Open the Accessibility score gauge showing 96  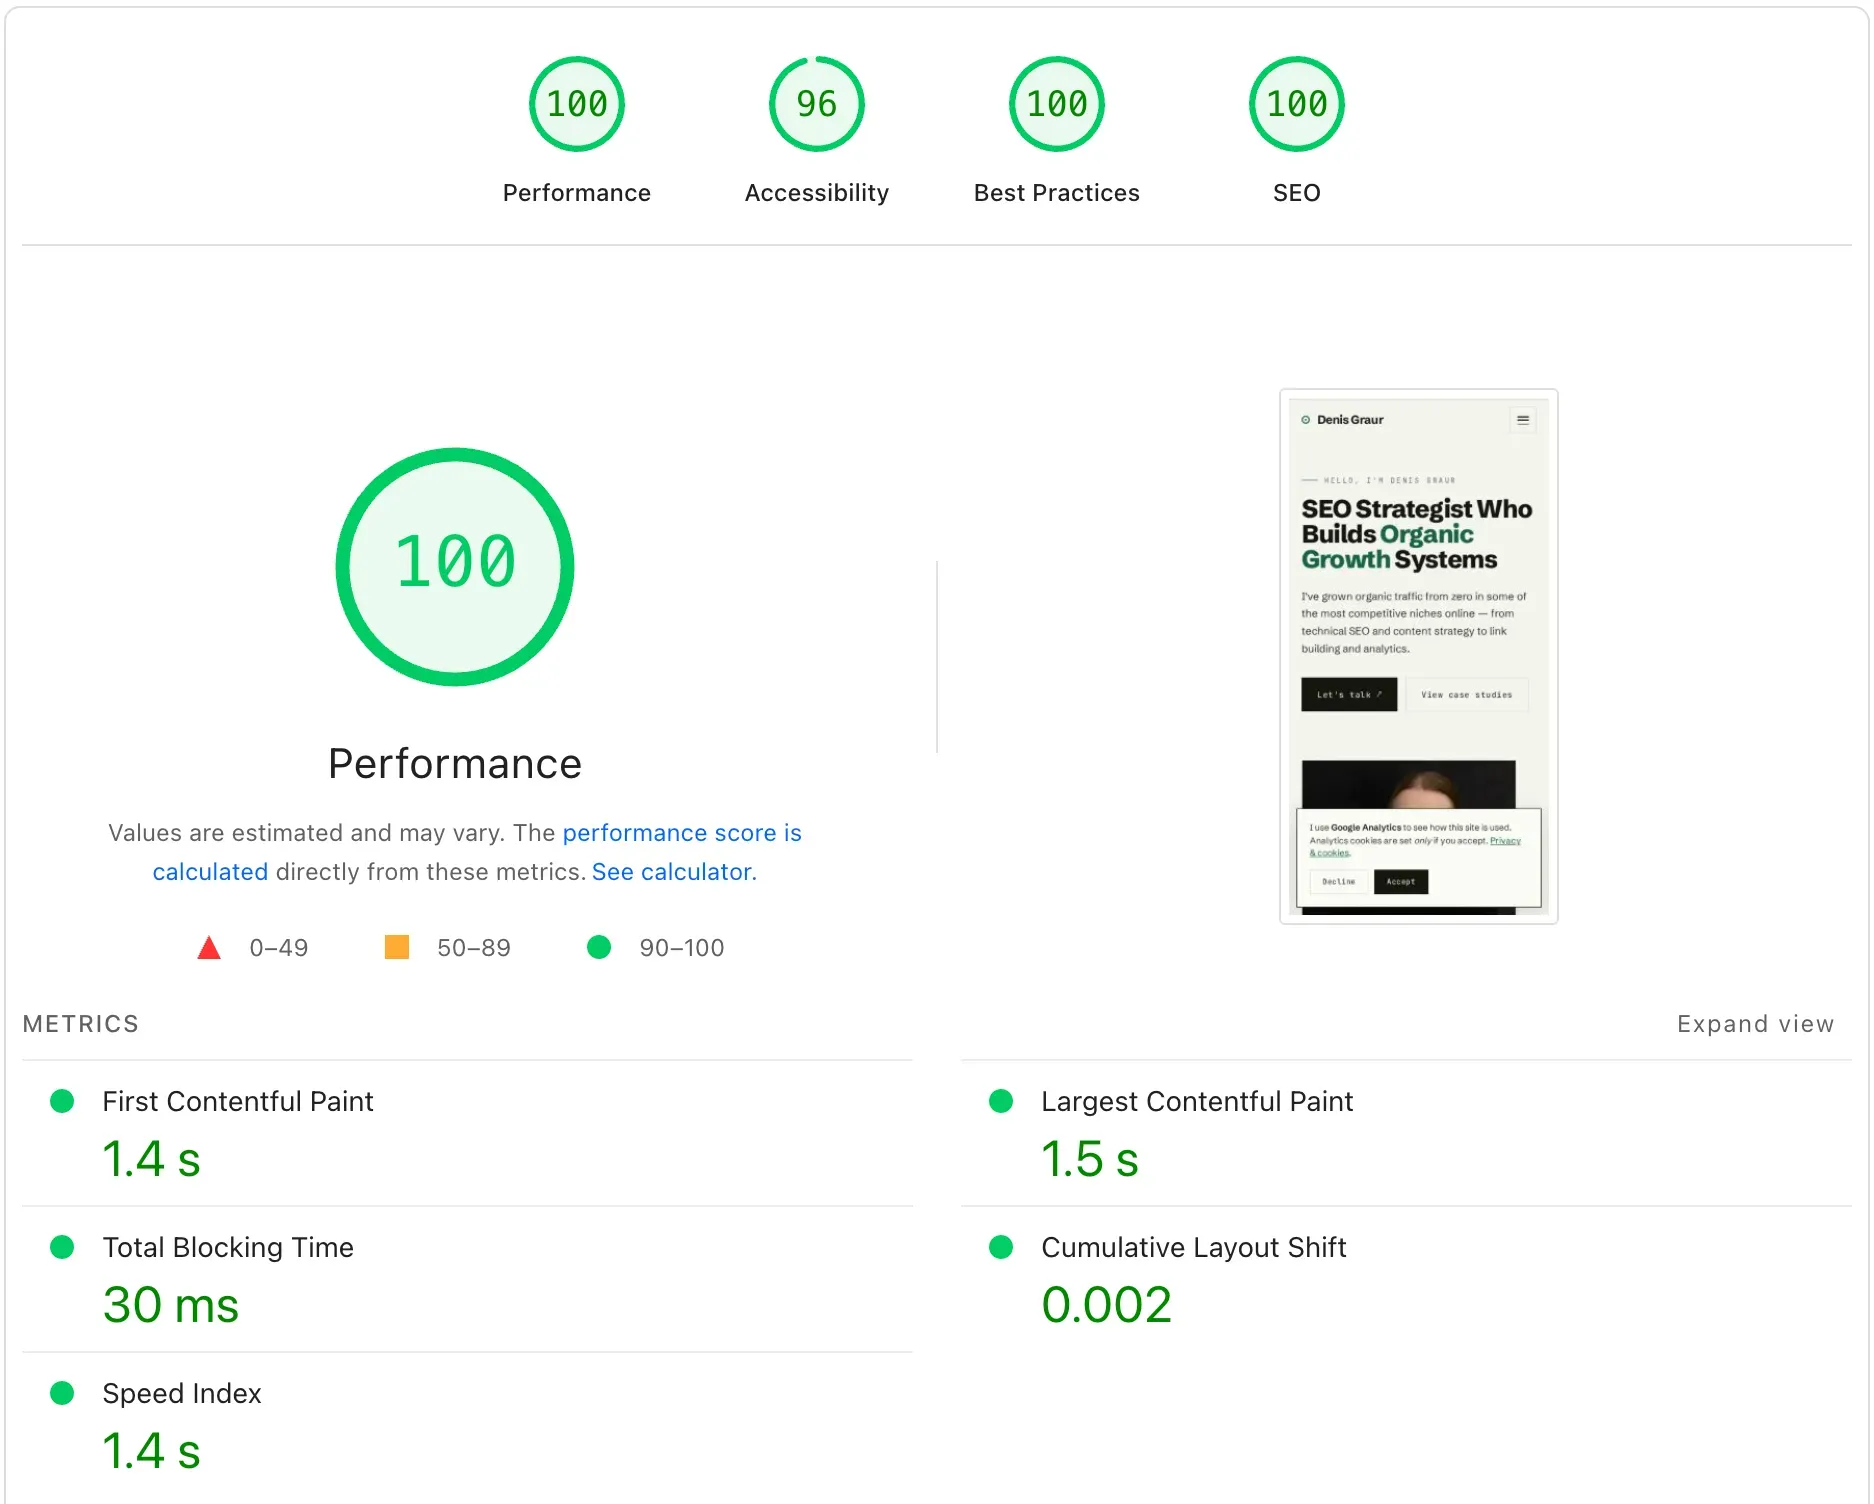pyautogui.click(x=817, y=104)
